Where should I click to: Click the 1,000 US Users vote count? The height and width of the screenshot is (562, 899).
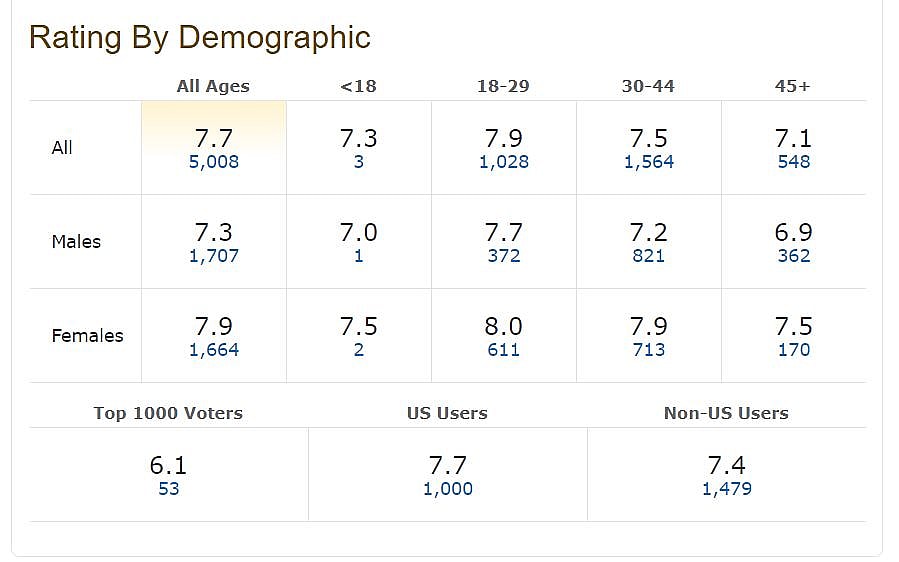point(448,489)
